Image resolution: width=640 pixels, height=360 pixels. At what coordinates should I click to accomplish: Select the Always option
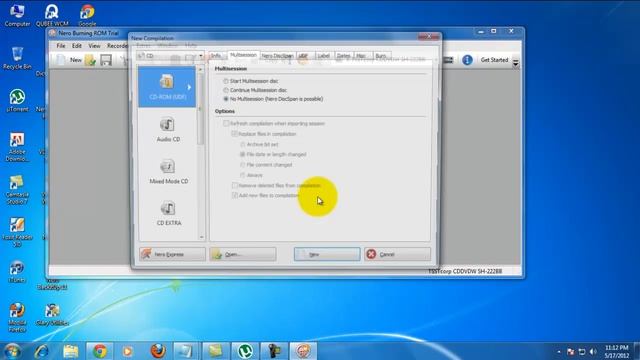tap(242, 175)
